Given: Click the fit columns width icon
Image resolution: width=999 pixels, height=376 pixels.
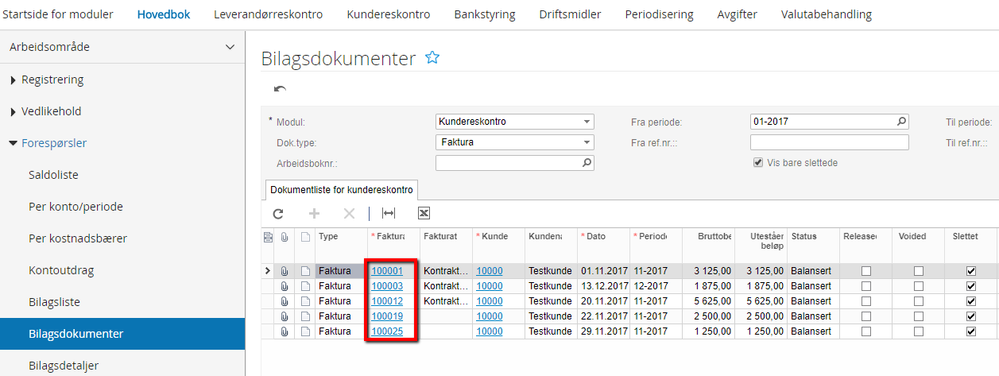Looking at the screenshot, I should 388,213.
